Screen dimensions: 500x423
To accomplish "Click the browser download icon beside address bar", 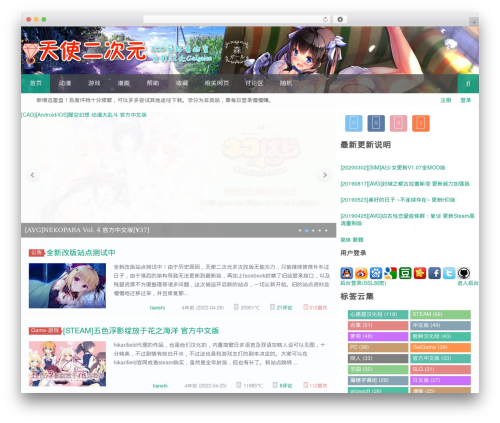I will [x=340, y=19].
